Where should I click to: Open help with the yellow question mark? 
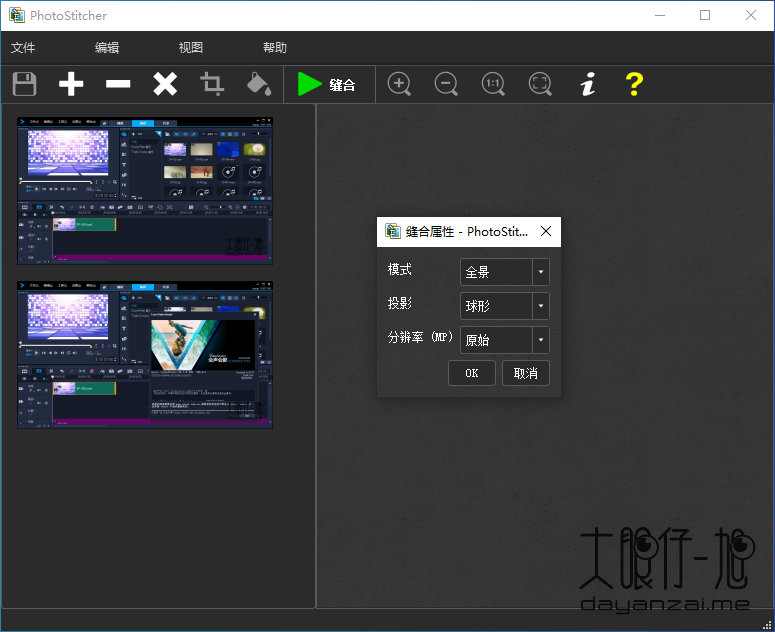pyautogui.click(x=634, y=84)
